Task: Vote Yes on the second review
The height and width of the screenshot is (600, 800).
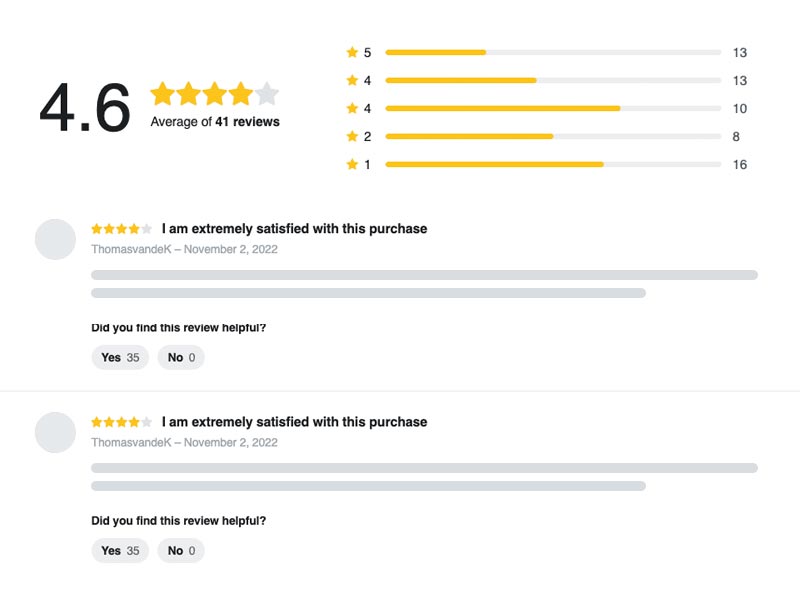Action: click(120, 551)
